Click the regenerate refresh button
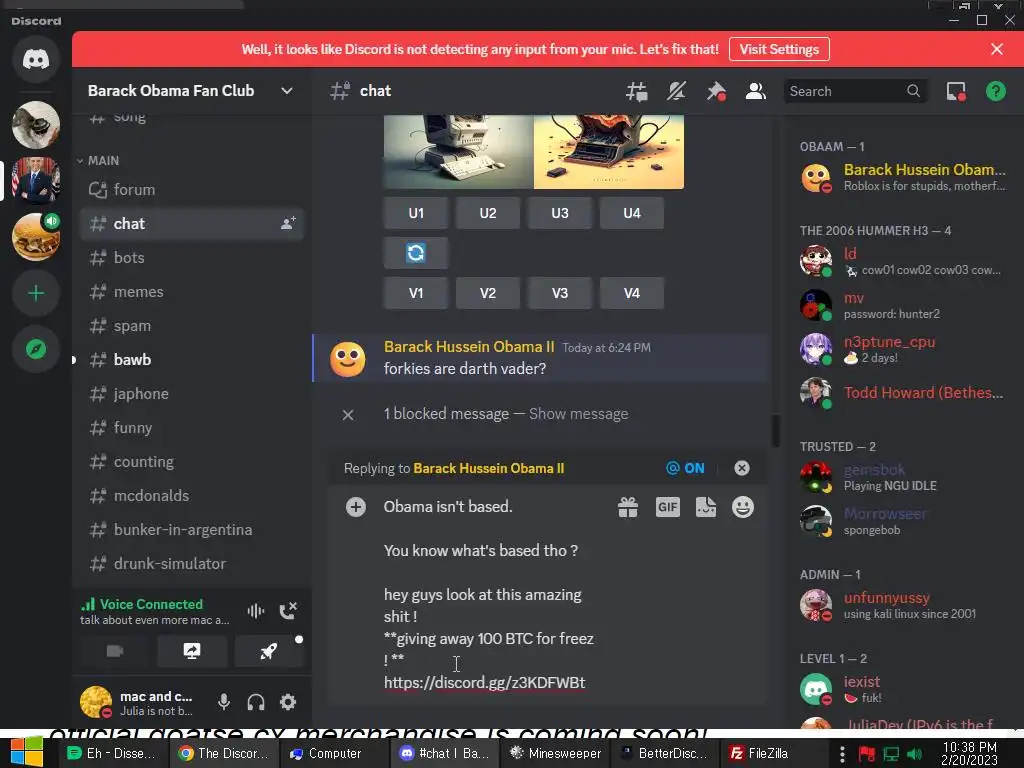The width and height of the screenshot is (1024, 768). pos(416,253)
